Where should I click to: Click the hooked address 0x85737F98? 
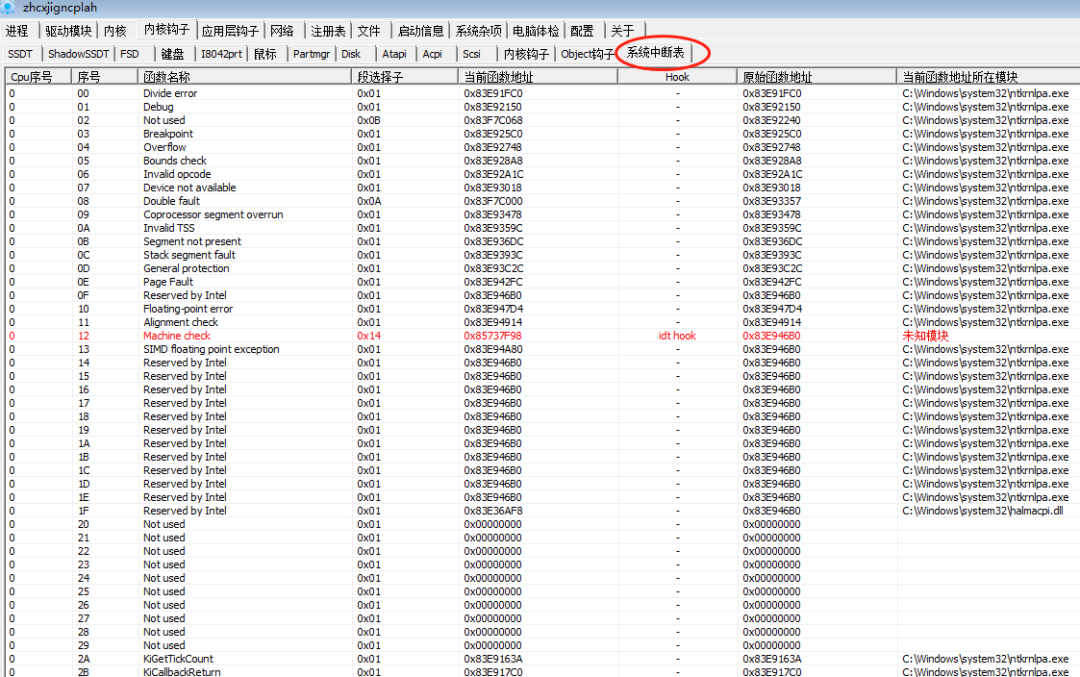492,336
